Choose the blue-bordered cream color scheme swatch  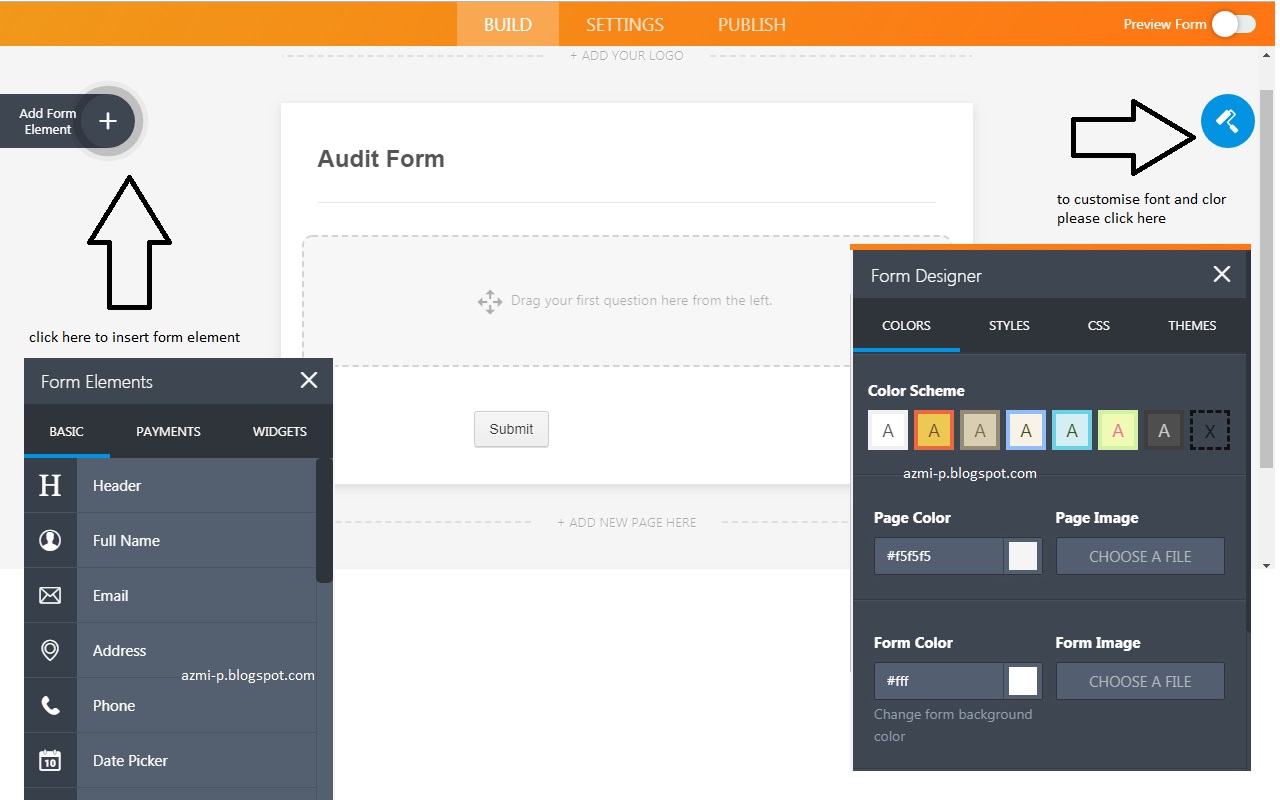coord(1026,431)
